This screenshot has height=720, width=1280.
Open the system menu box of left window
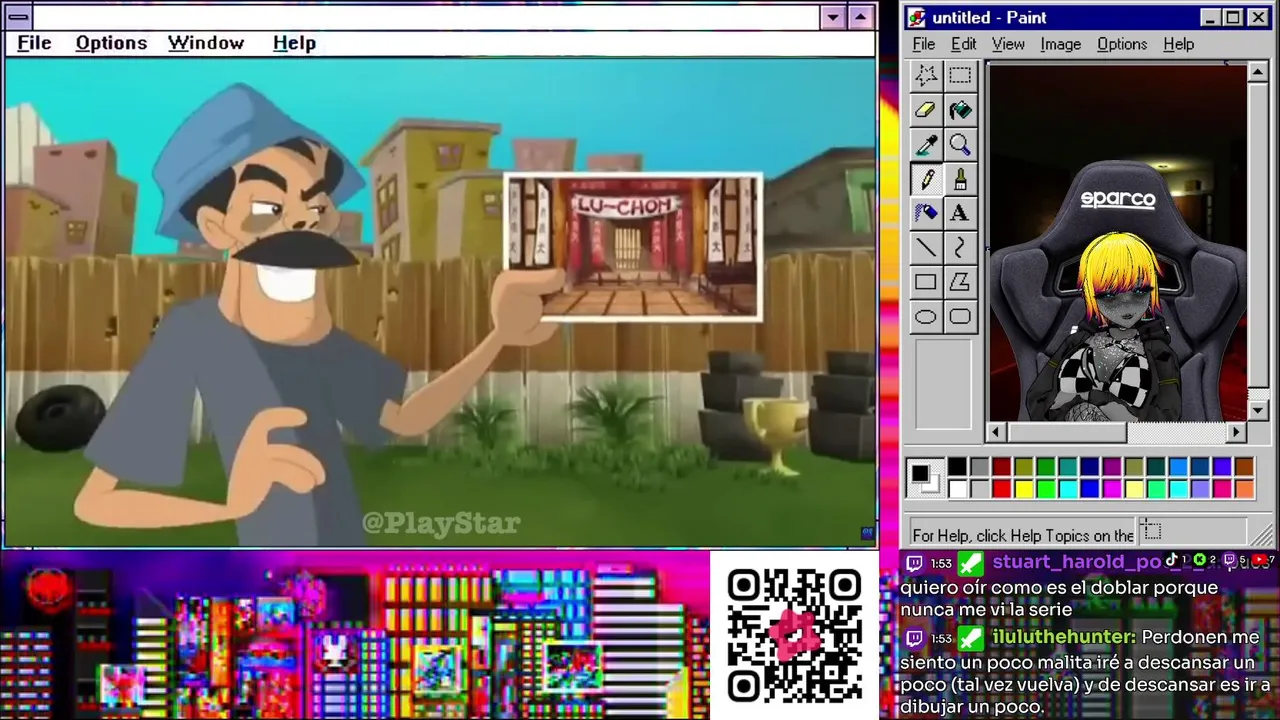click(x=18, y=17)
